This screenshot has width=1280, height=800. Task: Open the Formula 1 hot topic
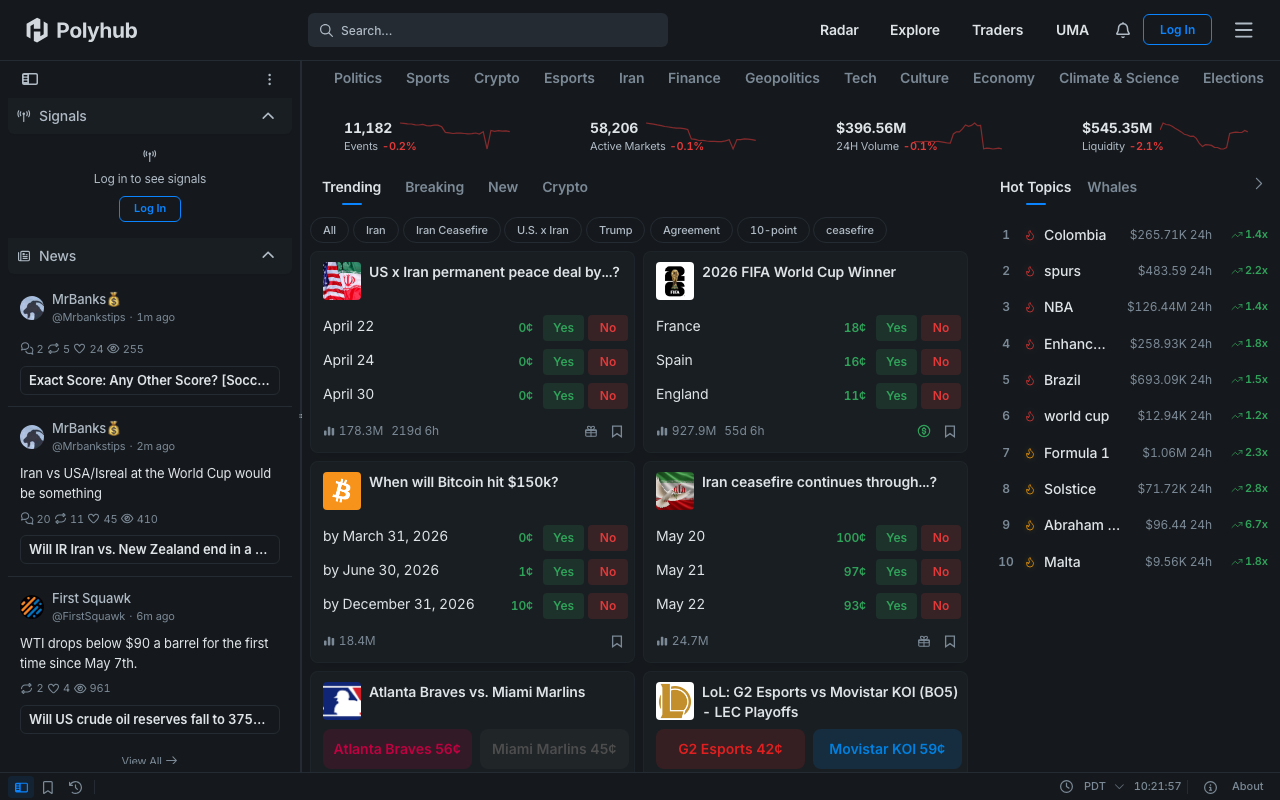coord(1076,453)
